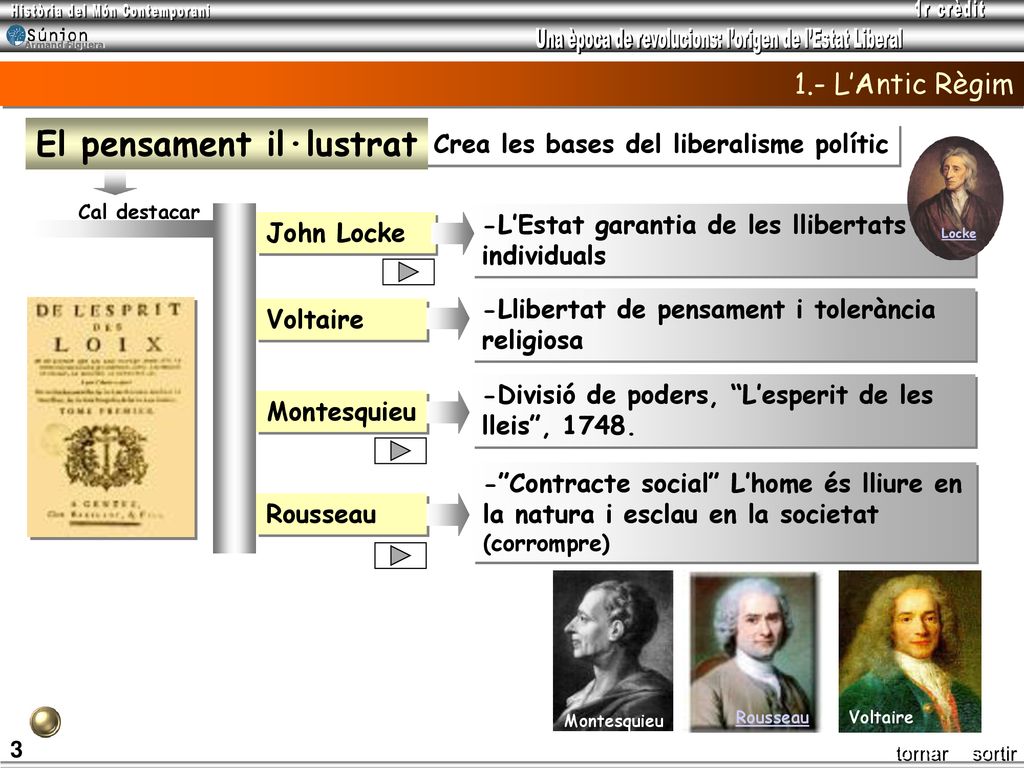Open the Locke link on the portrait
1024x768 pixels.
(958, 233)
